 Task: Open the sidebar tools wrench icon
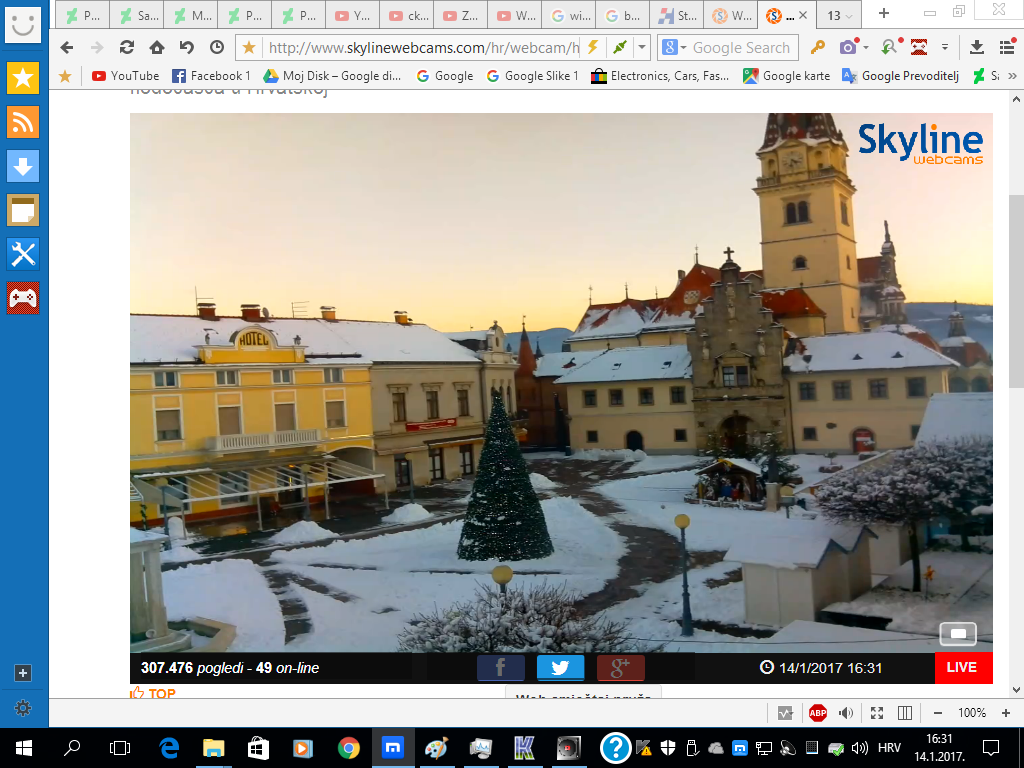[x=23, y=253]
